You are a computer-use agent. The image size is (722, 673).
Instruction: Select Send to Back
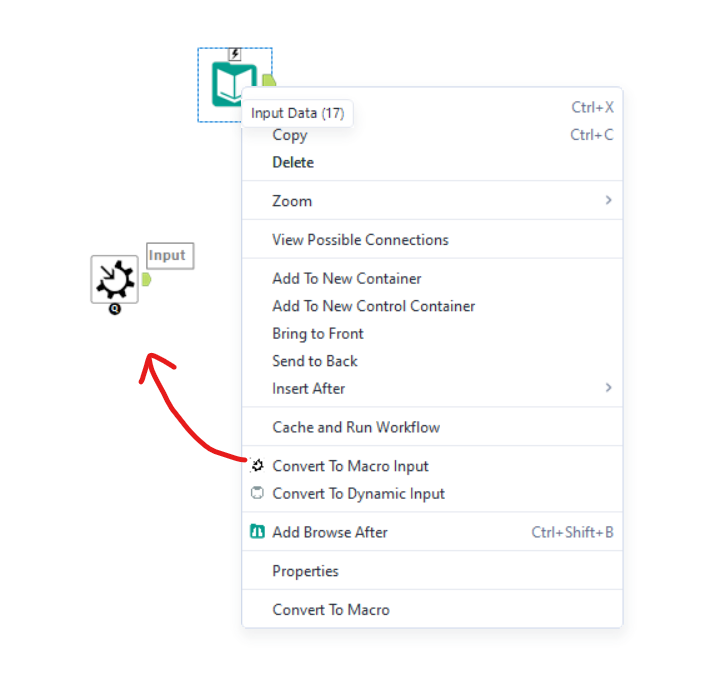point(432,361)
